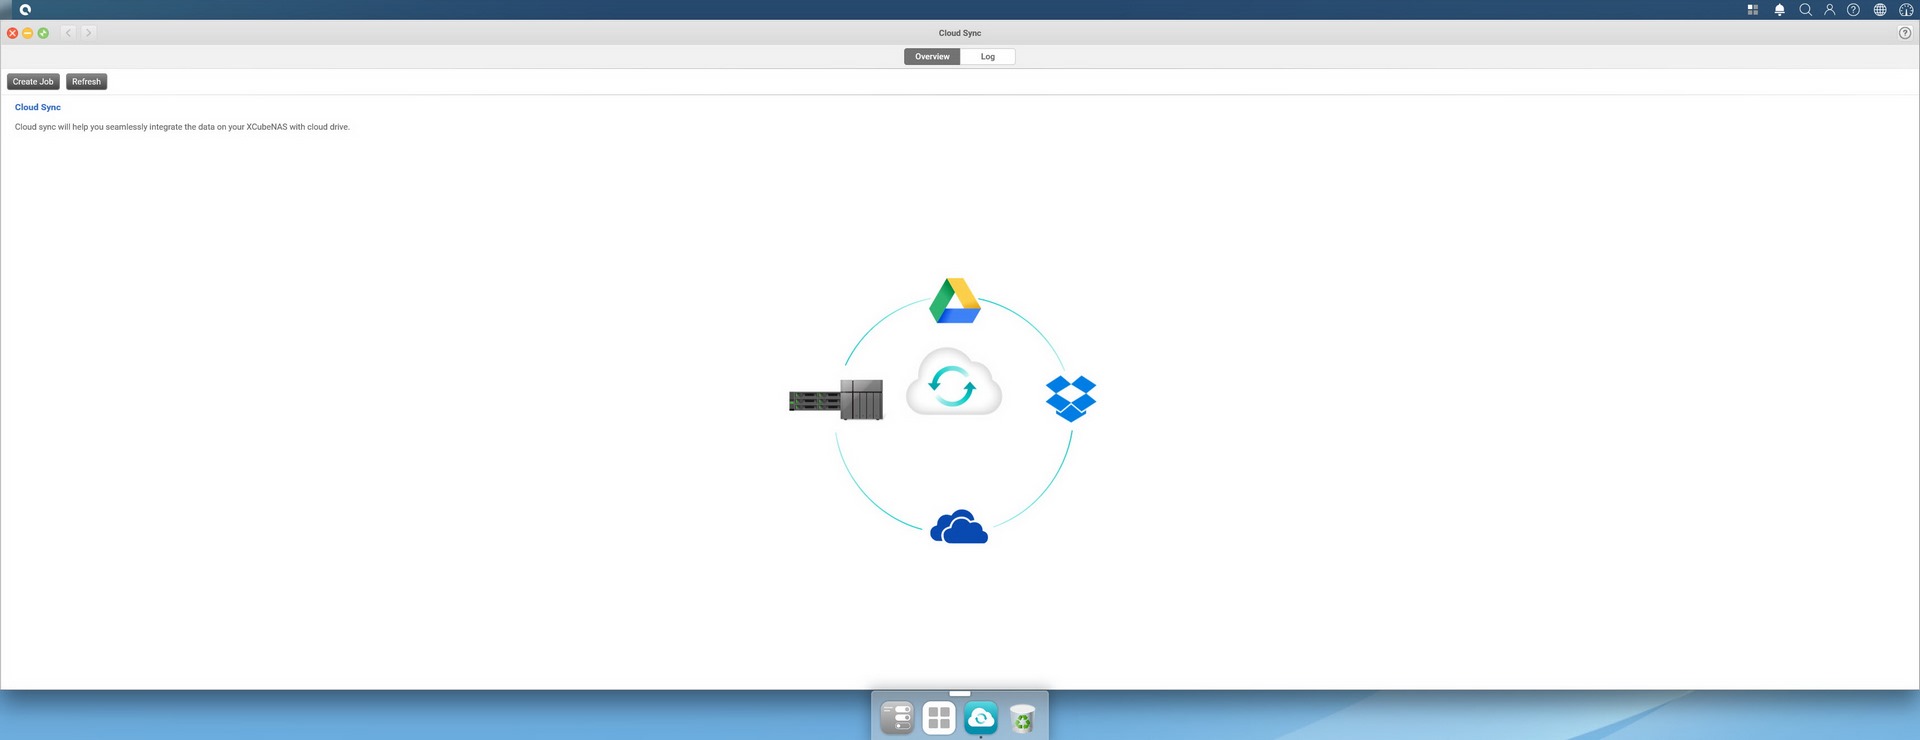Open the user account menu
Screen dimensions: 1920x740
click(x=1829, y=9)
